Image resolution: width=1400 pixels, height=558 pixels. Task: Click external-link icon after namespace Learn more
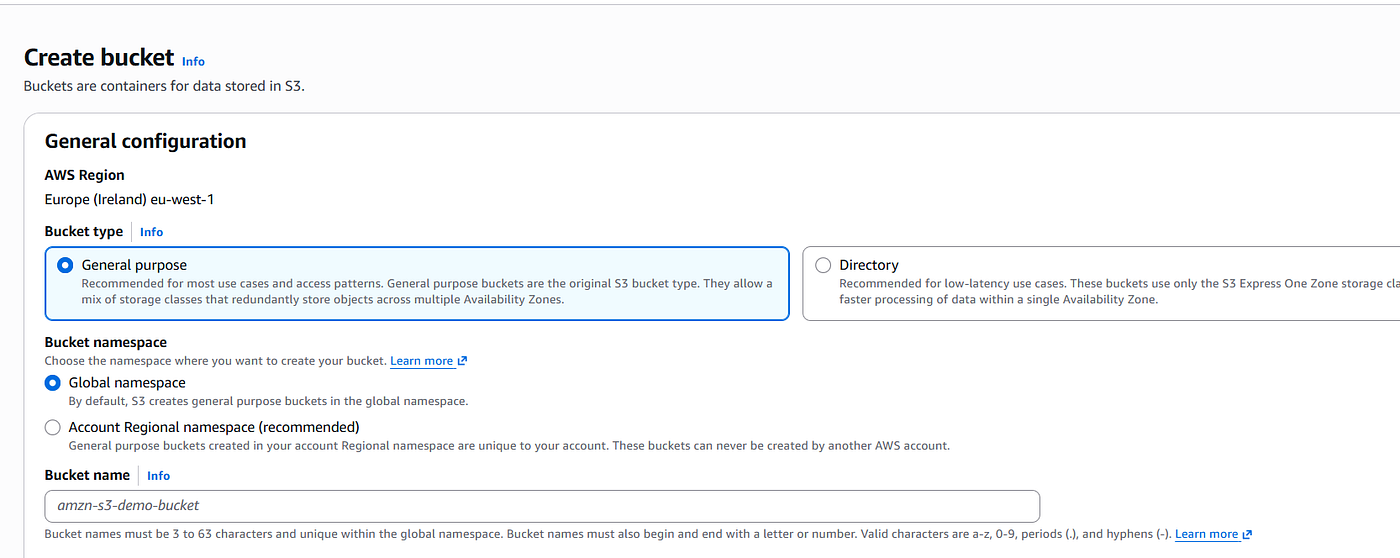click(x=462, y=361)
